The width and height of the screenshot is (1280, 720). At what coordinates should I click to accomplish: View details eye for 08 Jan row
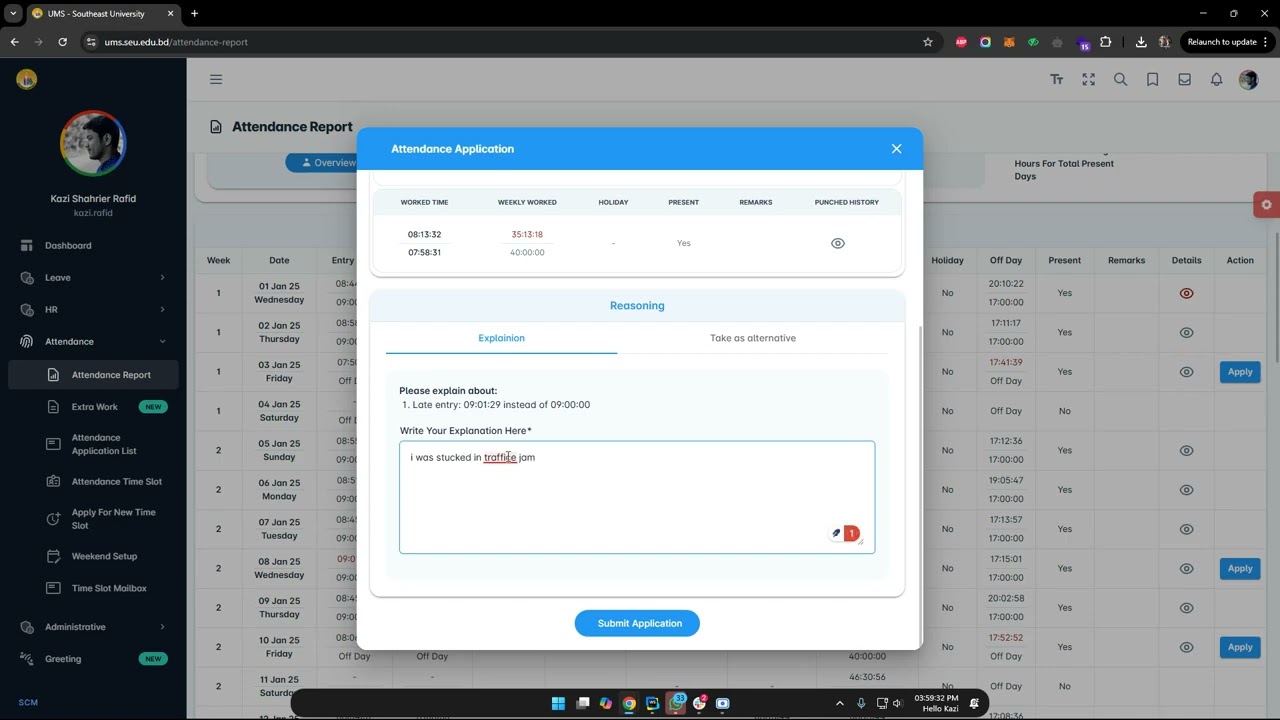[1186, 569]
